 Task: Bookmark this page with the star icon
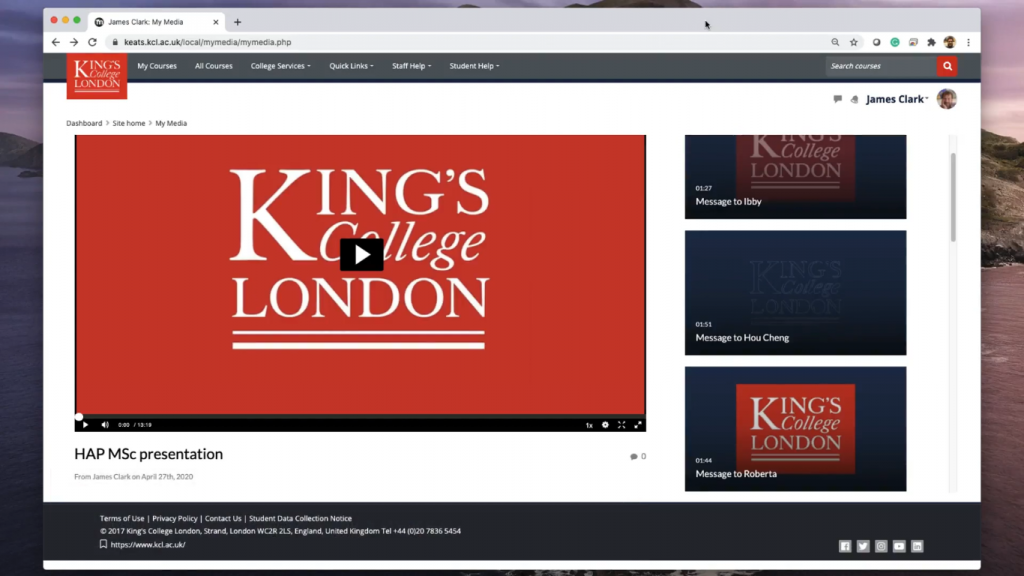click(854, 42)
